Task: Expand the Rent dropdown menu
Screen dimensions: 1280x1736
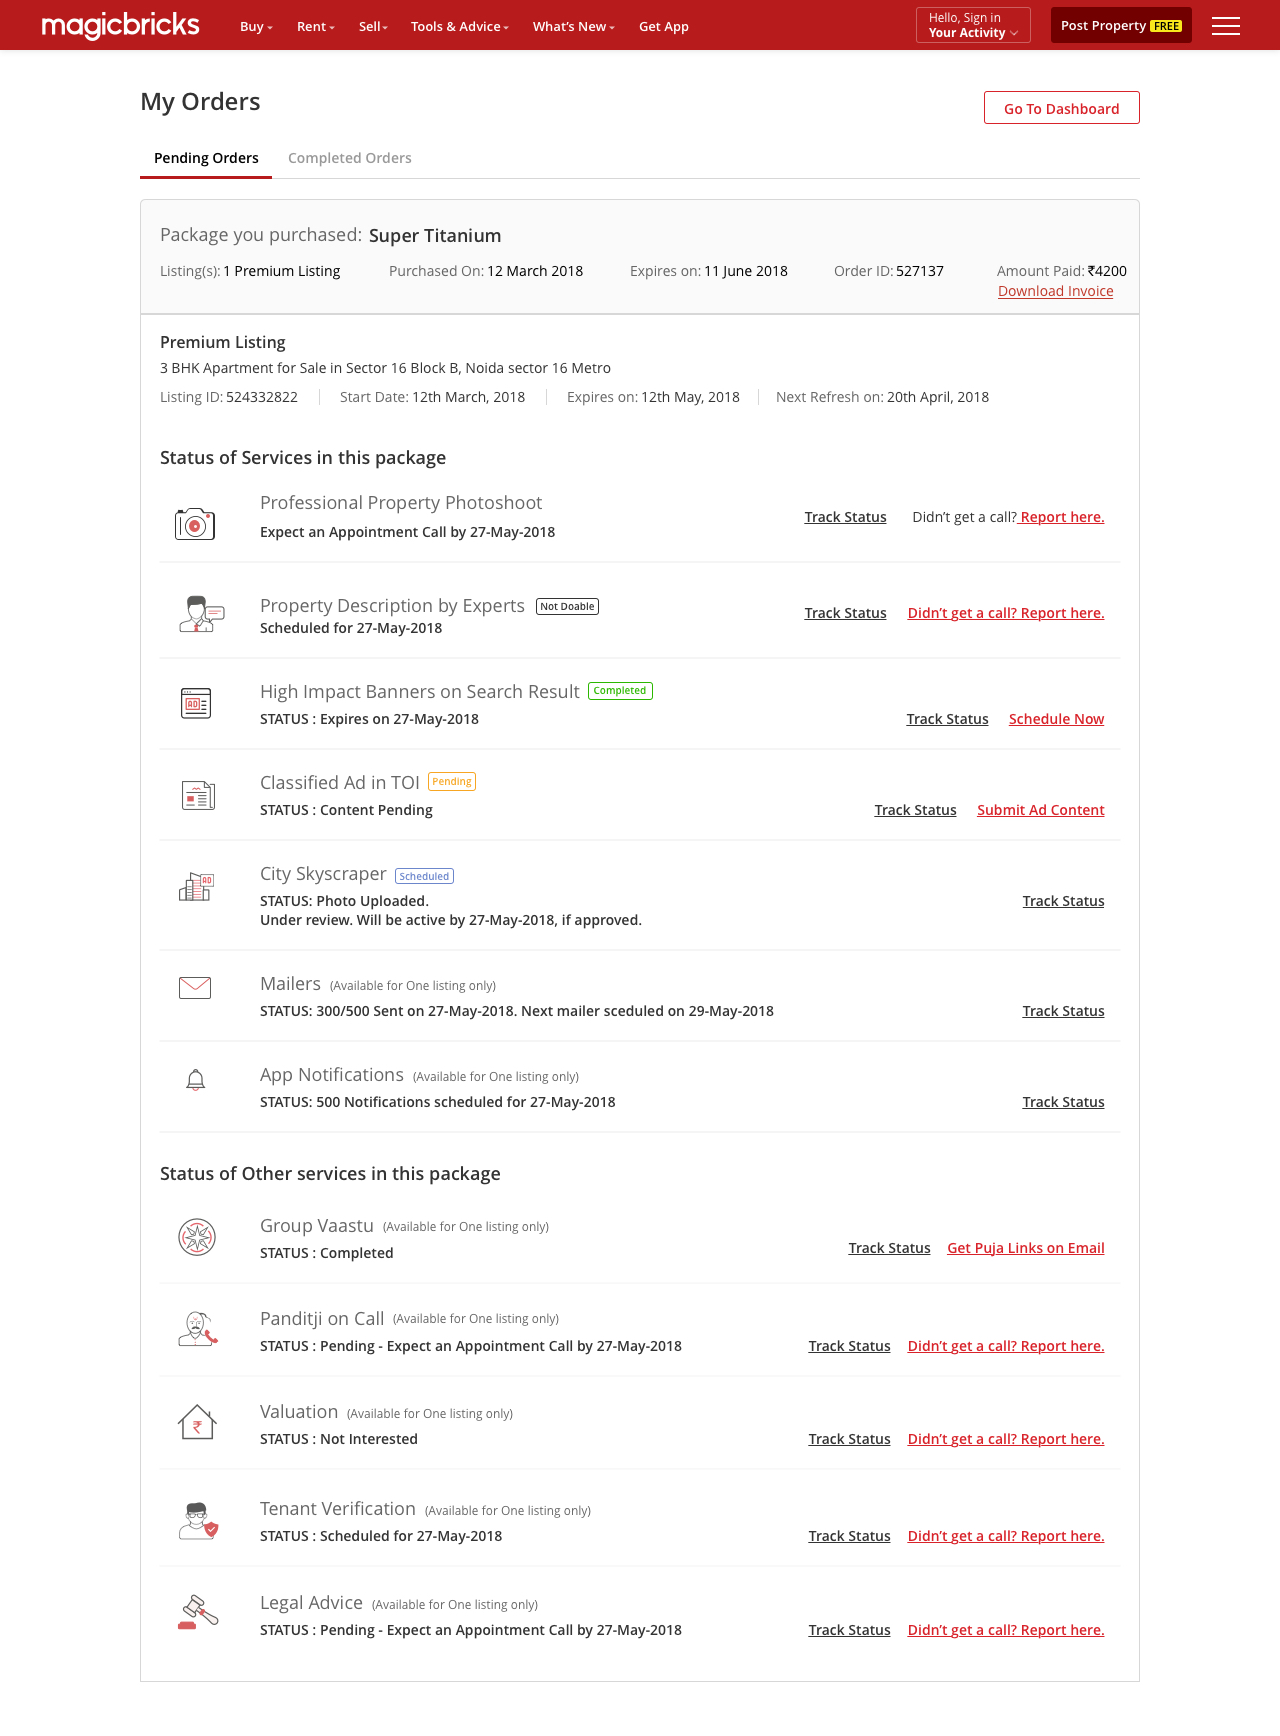Action: pos(315,27)
